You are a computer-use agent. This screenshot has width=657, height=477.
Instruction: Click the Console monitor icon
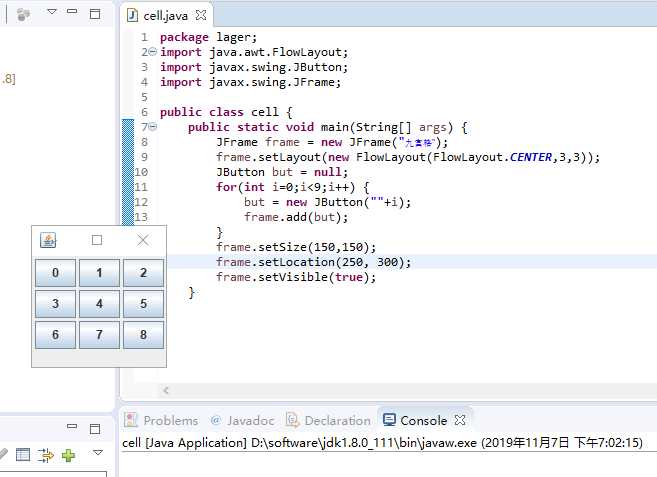pos(389,420)
